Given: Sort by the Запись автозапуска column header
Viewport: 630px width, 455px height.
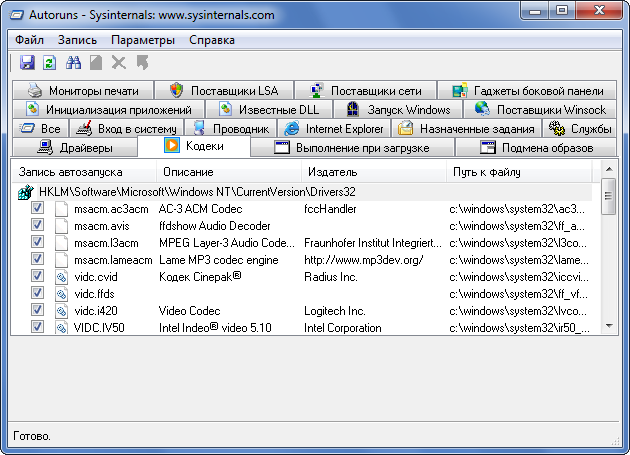Looking at the screenshot, I should coord(84,172).
